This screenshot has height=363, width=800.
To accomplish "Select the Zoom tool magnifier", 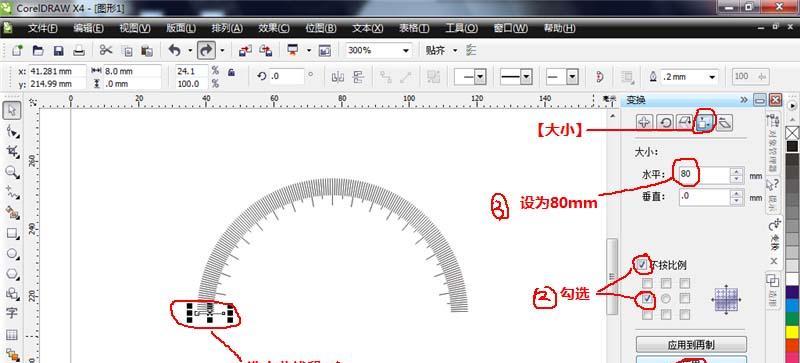I will pos(12,172).
